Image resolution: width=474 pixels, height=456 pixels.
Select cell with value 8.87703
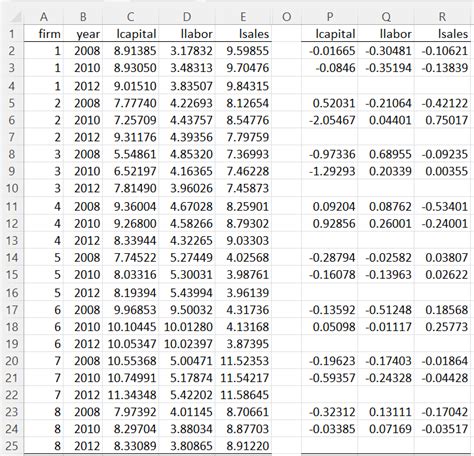coord(243,429)
